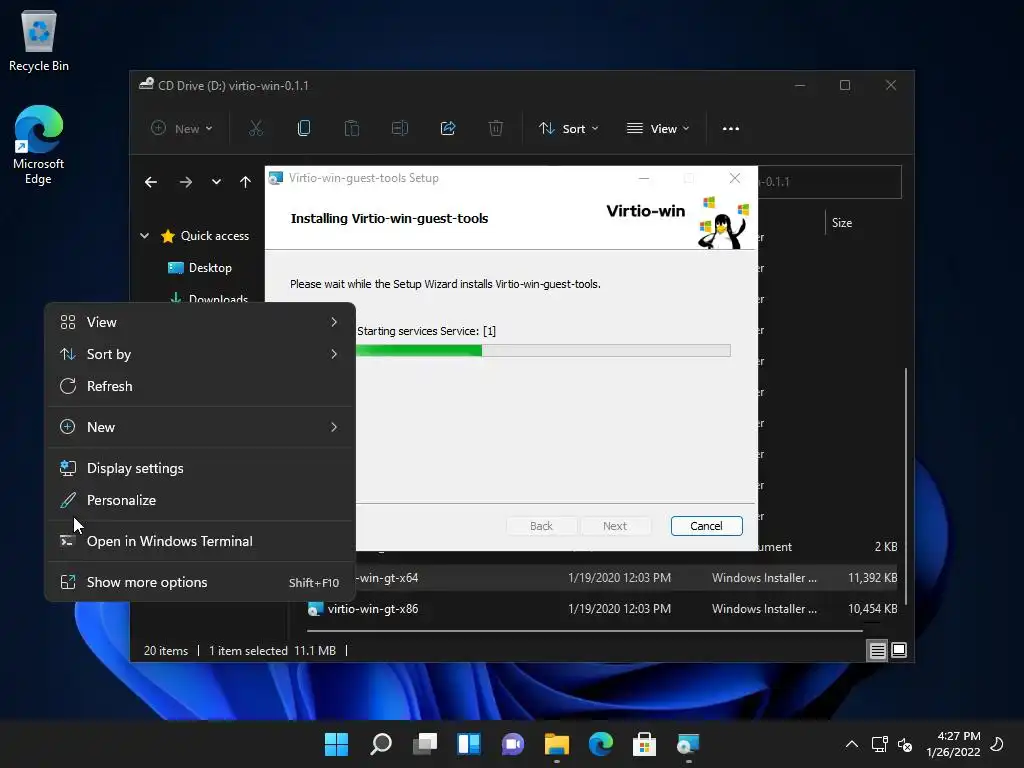Open Display settings from context menu
Image resolution: width=1024 pixels, height=768 pixels.
pyautogui.click(x=200, y=468)
